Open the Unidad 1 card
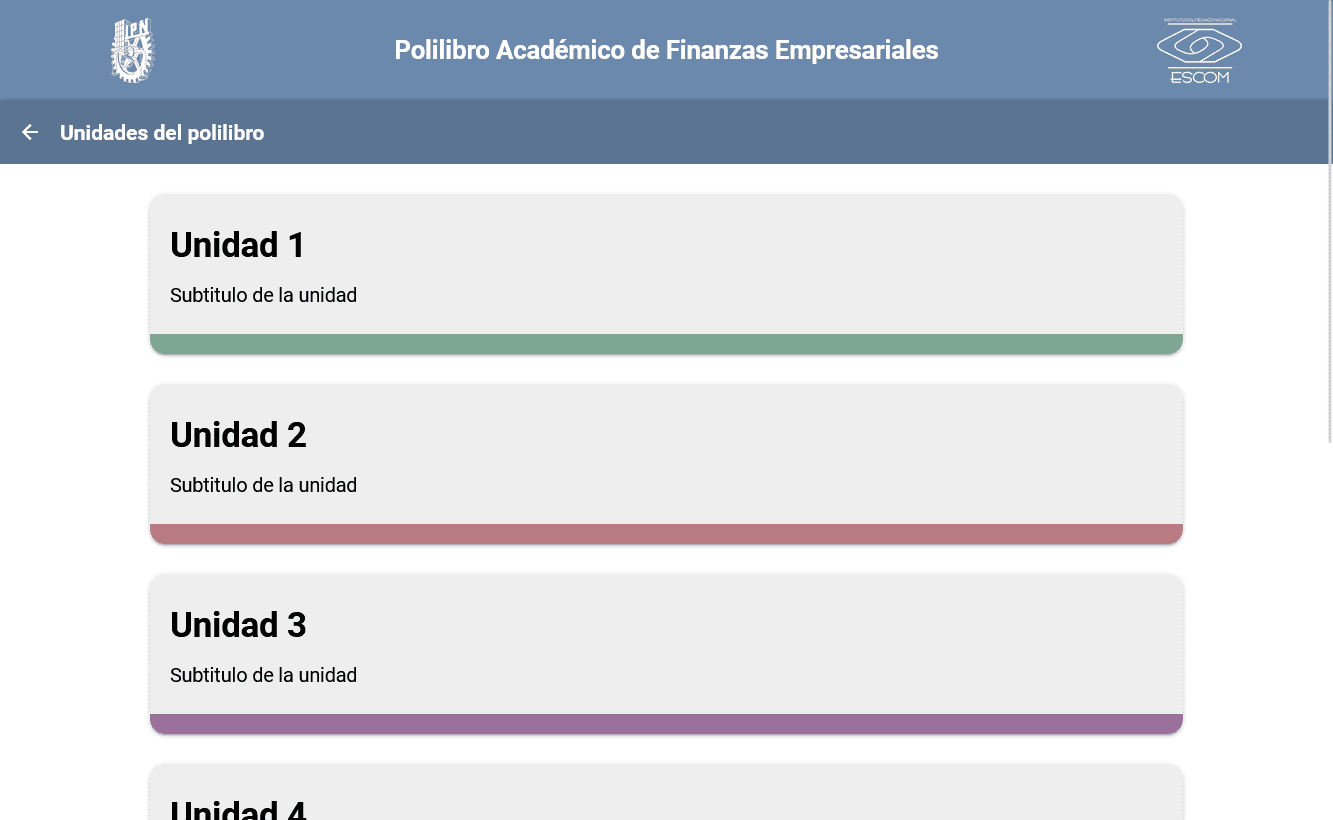Screen dimensions: 1333x820 (x=666, y=268)
